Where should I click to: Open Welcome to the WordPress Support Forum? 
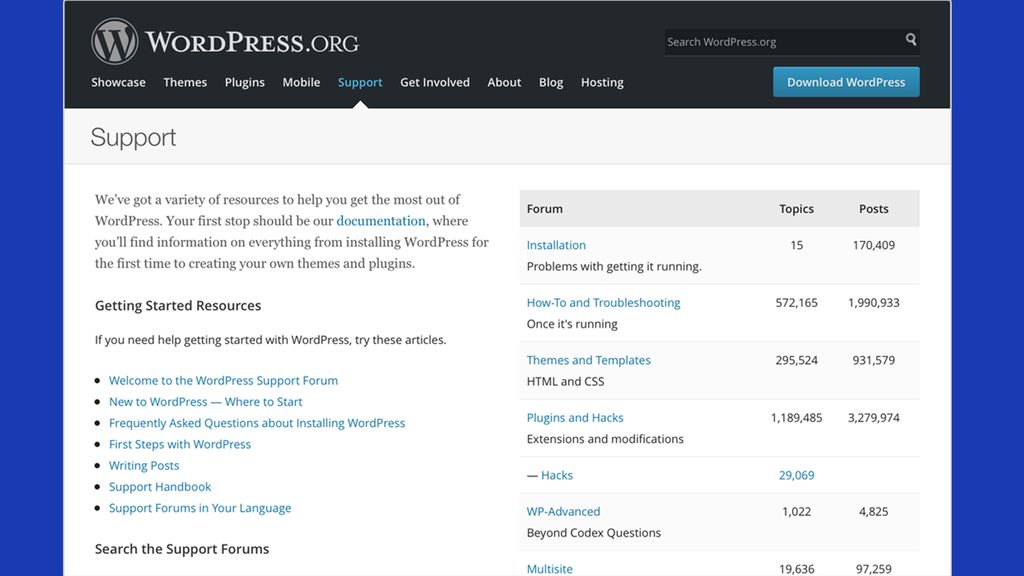point(223,380)
